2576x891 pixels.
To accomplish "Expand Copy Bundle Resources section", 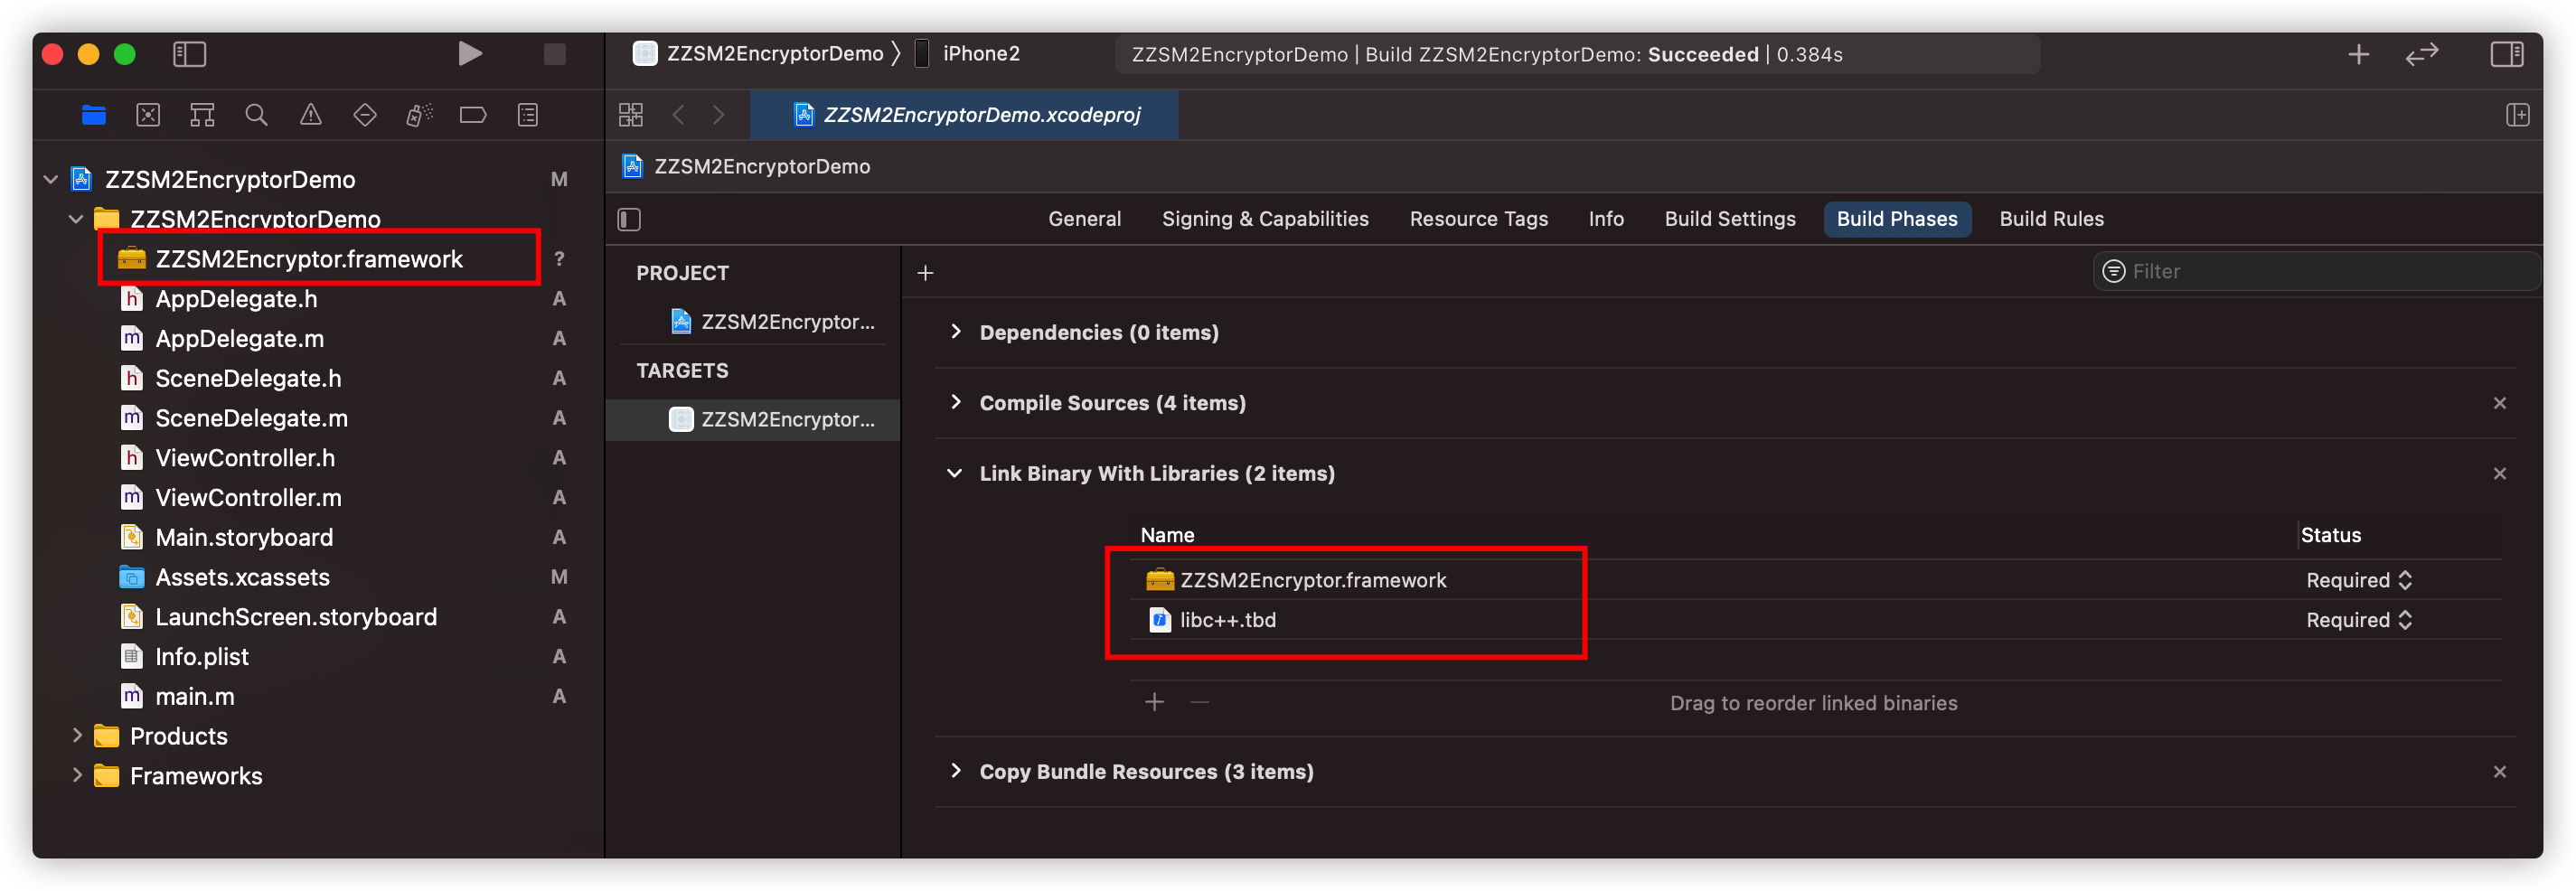I will click(x=956, y=771).
